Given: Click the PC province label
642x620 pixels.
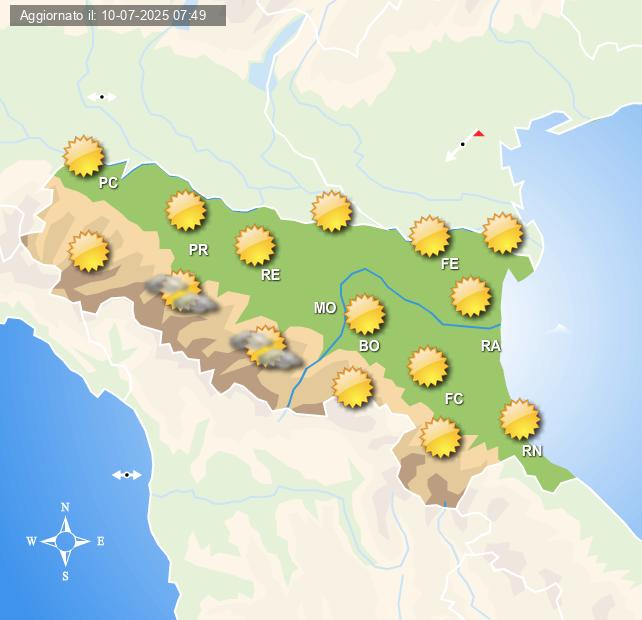Looking at the screenshot, I should pos(109,183).
